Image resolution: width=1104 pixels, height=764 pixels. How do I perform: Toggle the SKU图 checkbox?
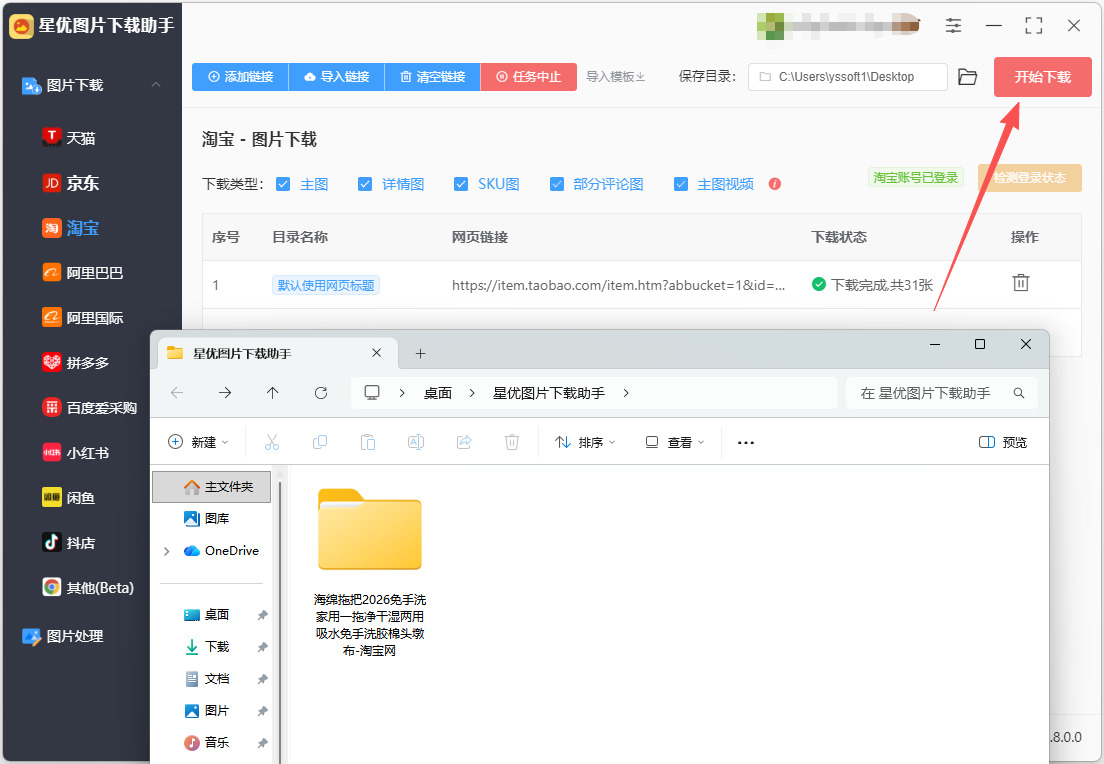click(x=460, y=184)
